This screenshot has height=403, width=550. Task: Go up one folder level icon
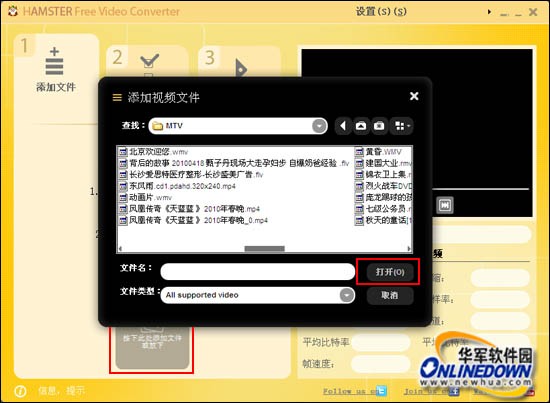361,126
